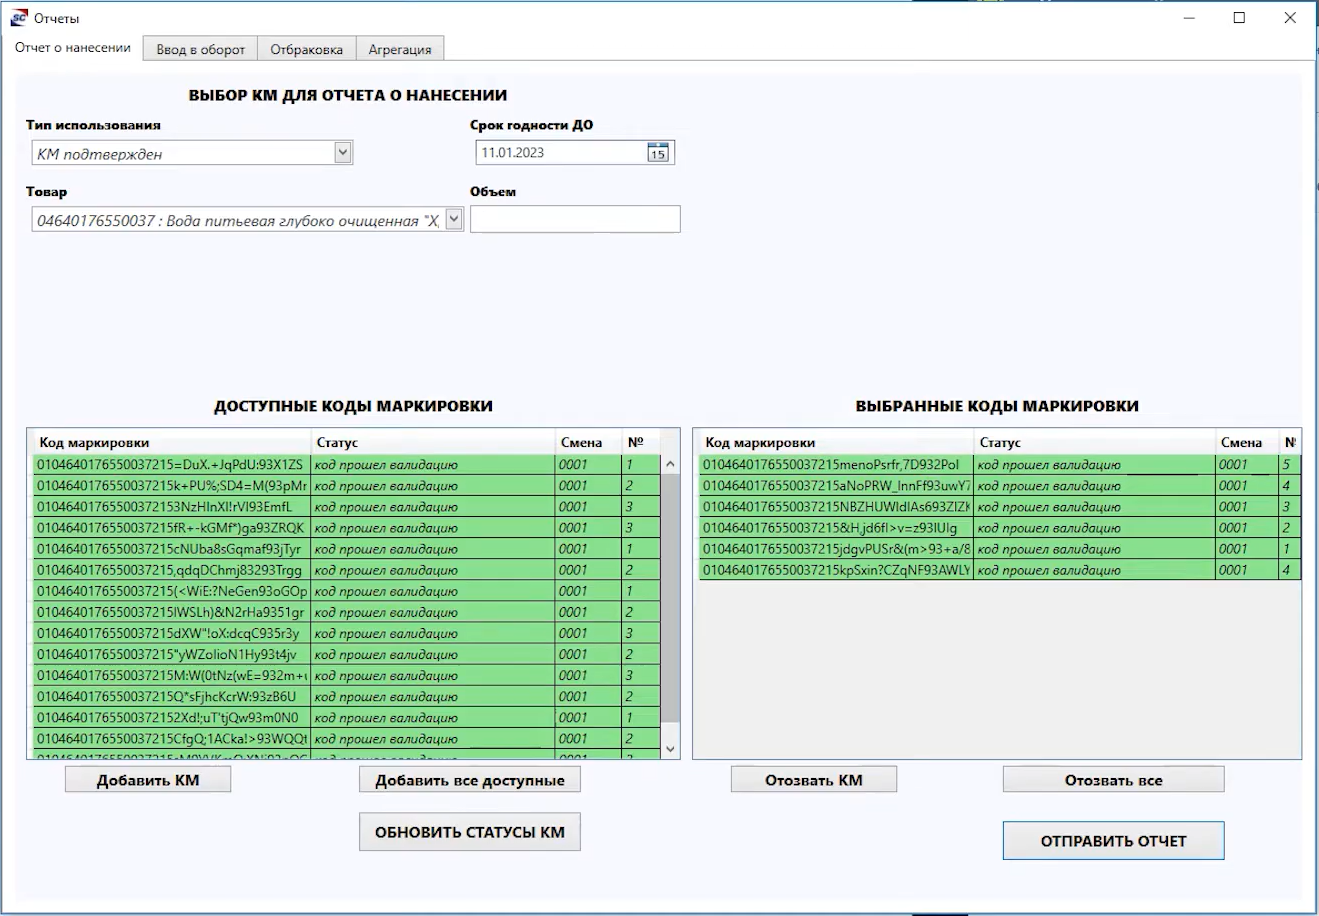Select selected code row starting 'menoPsrfr'

pyautogui.click(x=835, y=465)
